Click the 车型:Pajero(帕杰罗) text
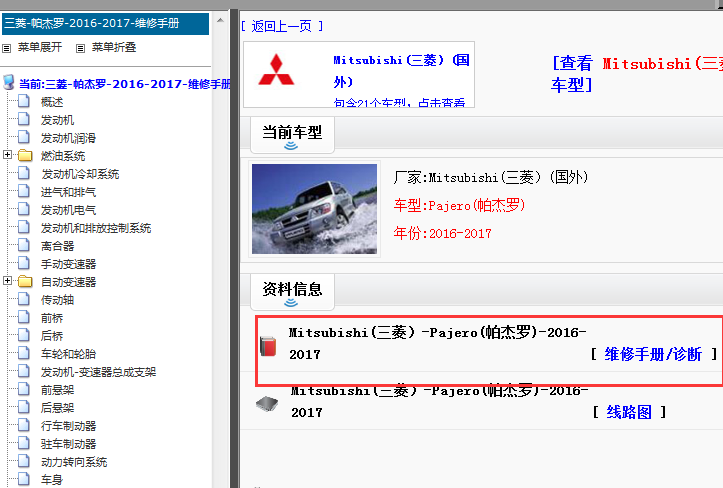Screen dimensions: 723x488 tap(459, 205)
